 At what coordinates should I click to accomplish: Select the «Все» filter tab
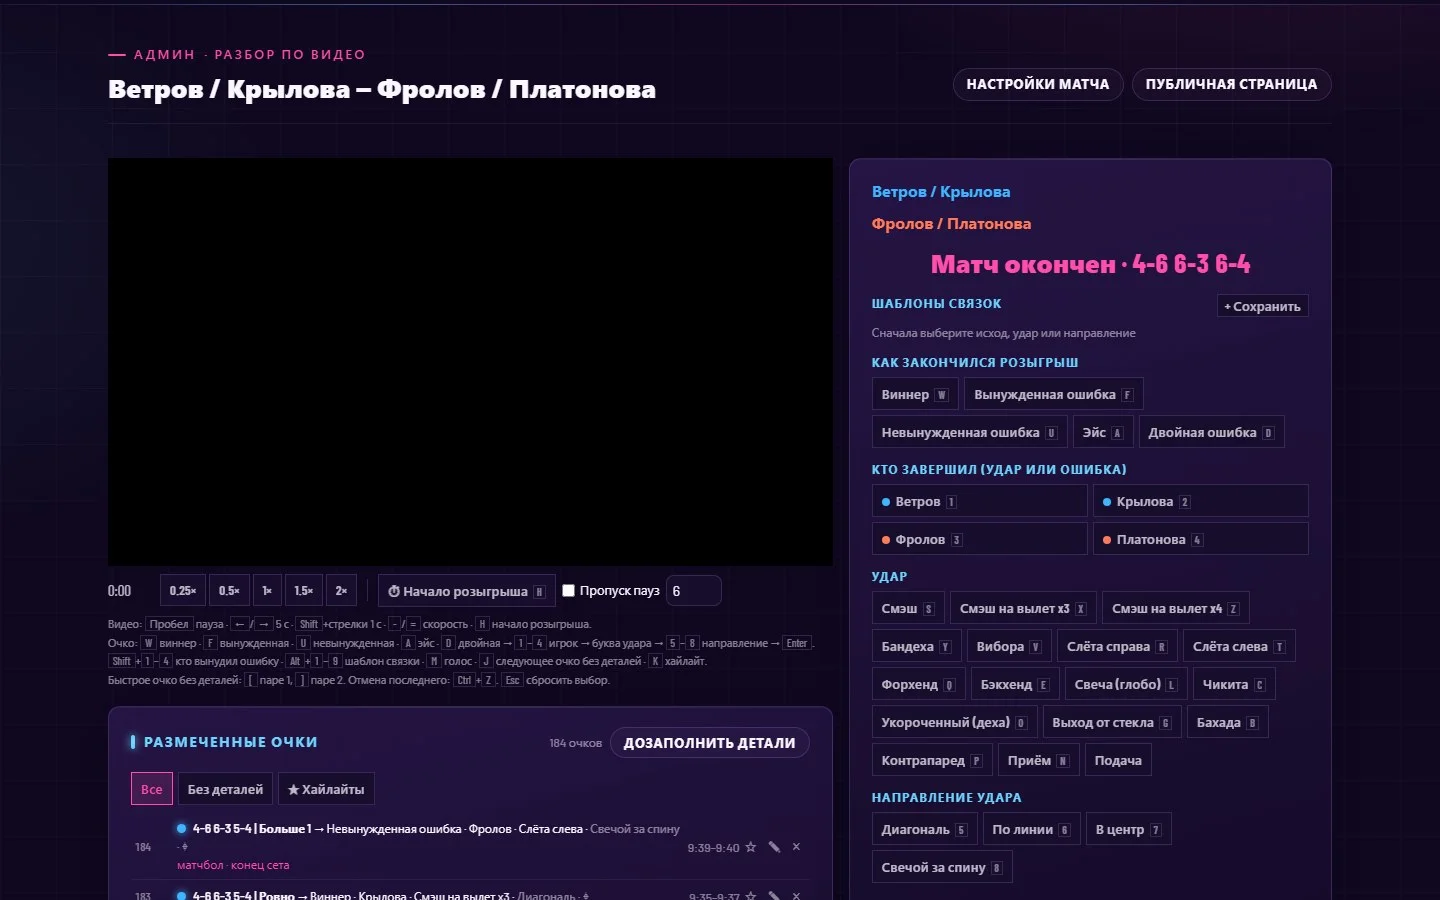click(x=152, y=789)
